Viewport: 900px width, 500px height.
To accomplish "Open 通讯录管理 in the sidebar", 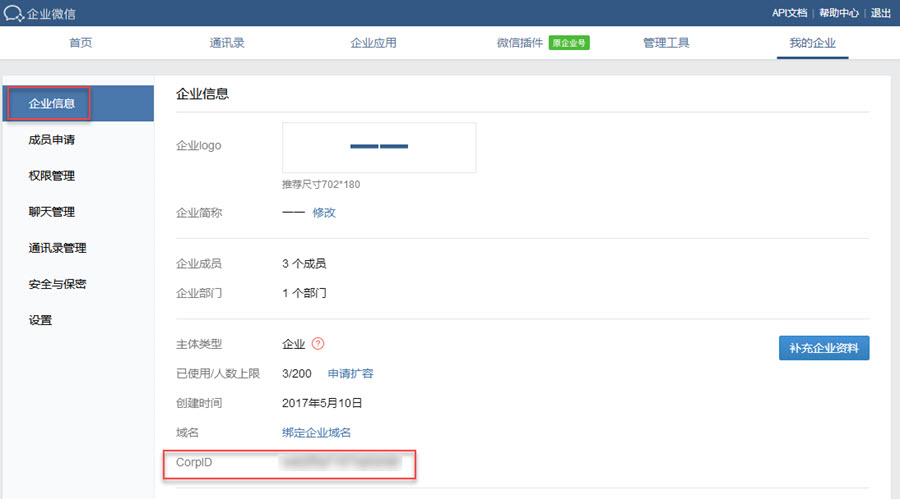I will tap(57, 248).
